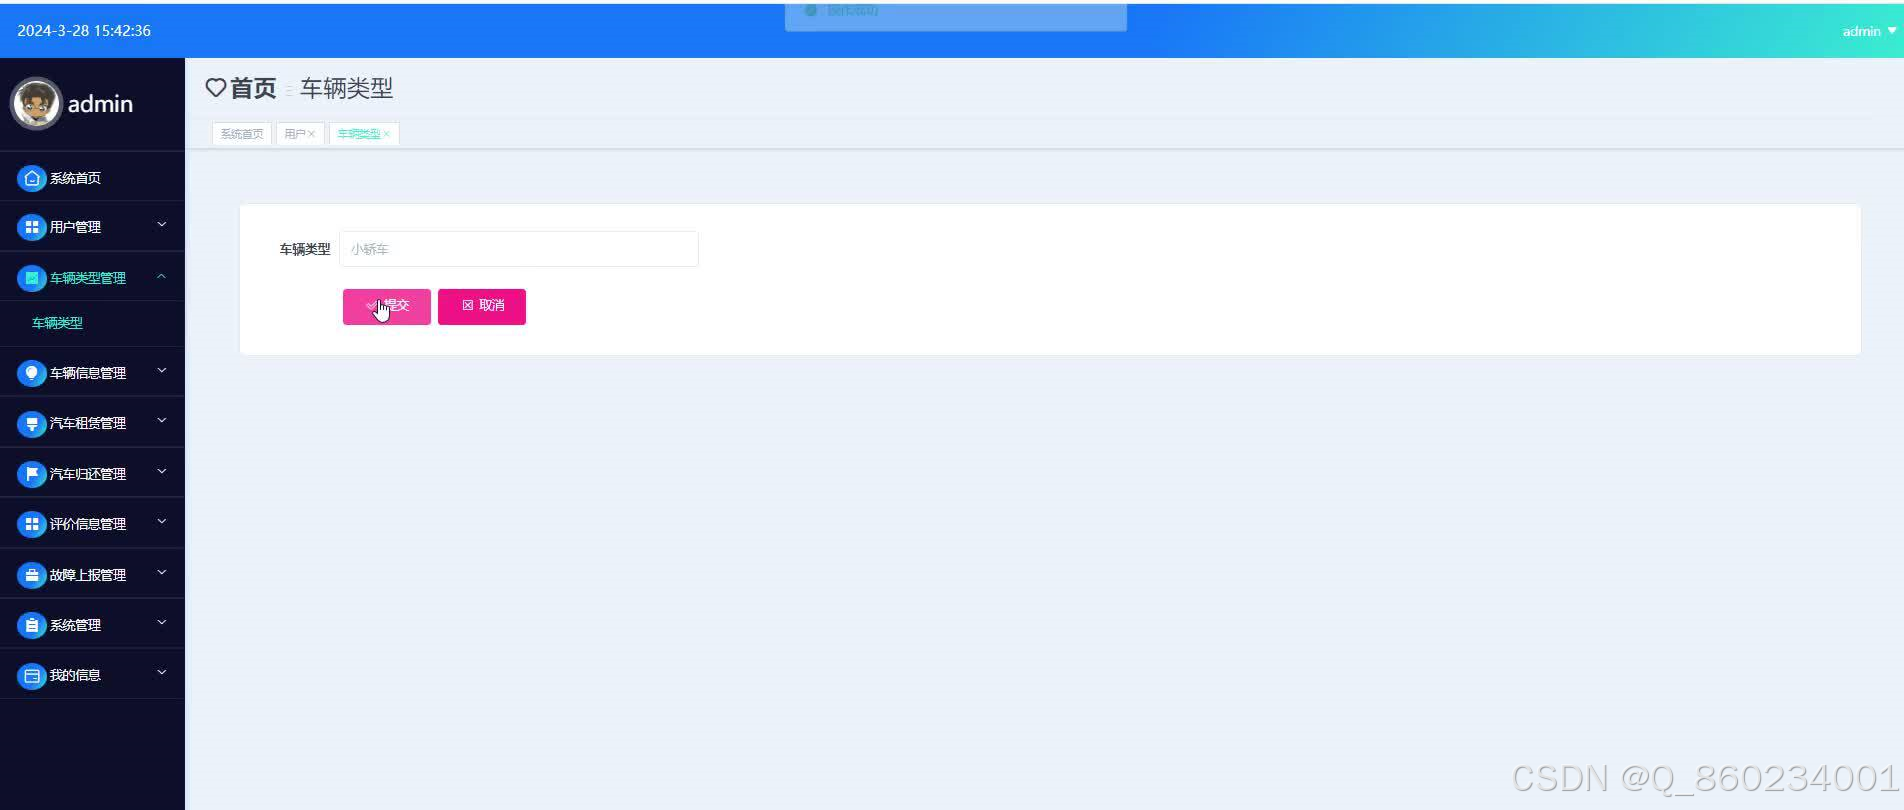Click the 取消 cancel button
The width and height of the screenshot is (1904, 810).
482,306
